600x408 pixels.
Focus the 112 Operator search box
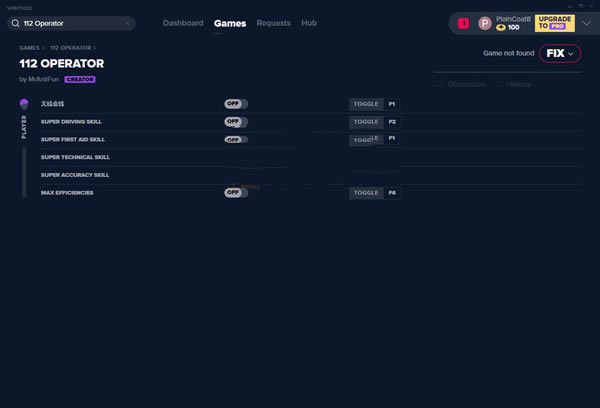(71, 23)
